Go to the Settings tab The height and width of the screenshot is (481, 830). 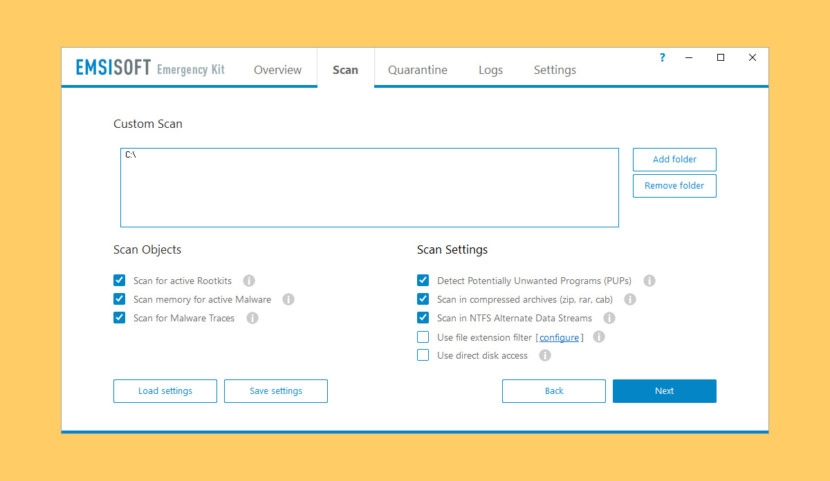tap(554, 70)
